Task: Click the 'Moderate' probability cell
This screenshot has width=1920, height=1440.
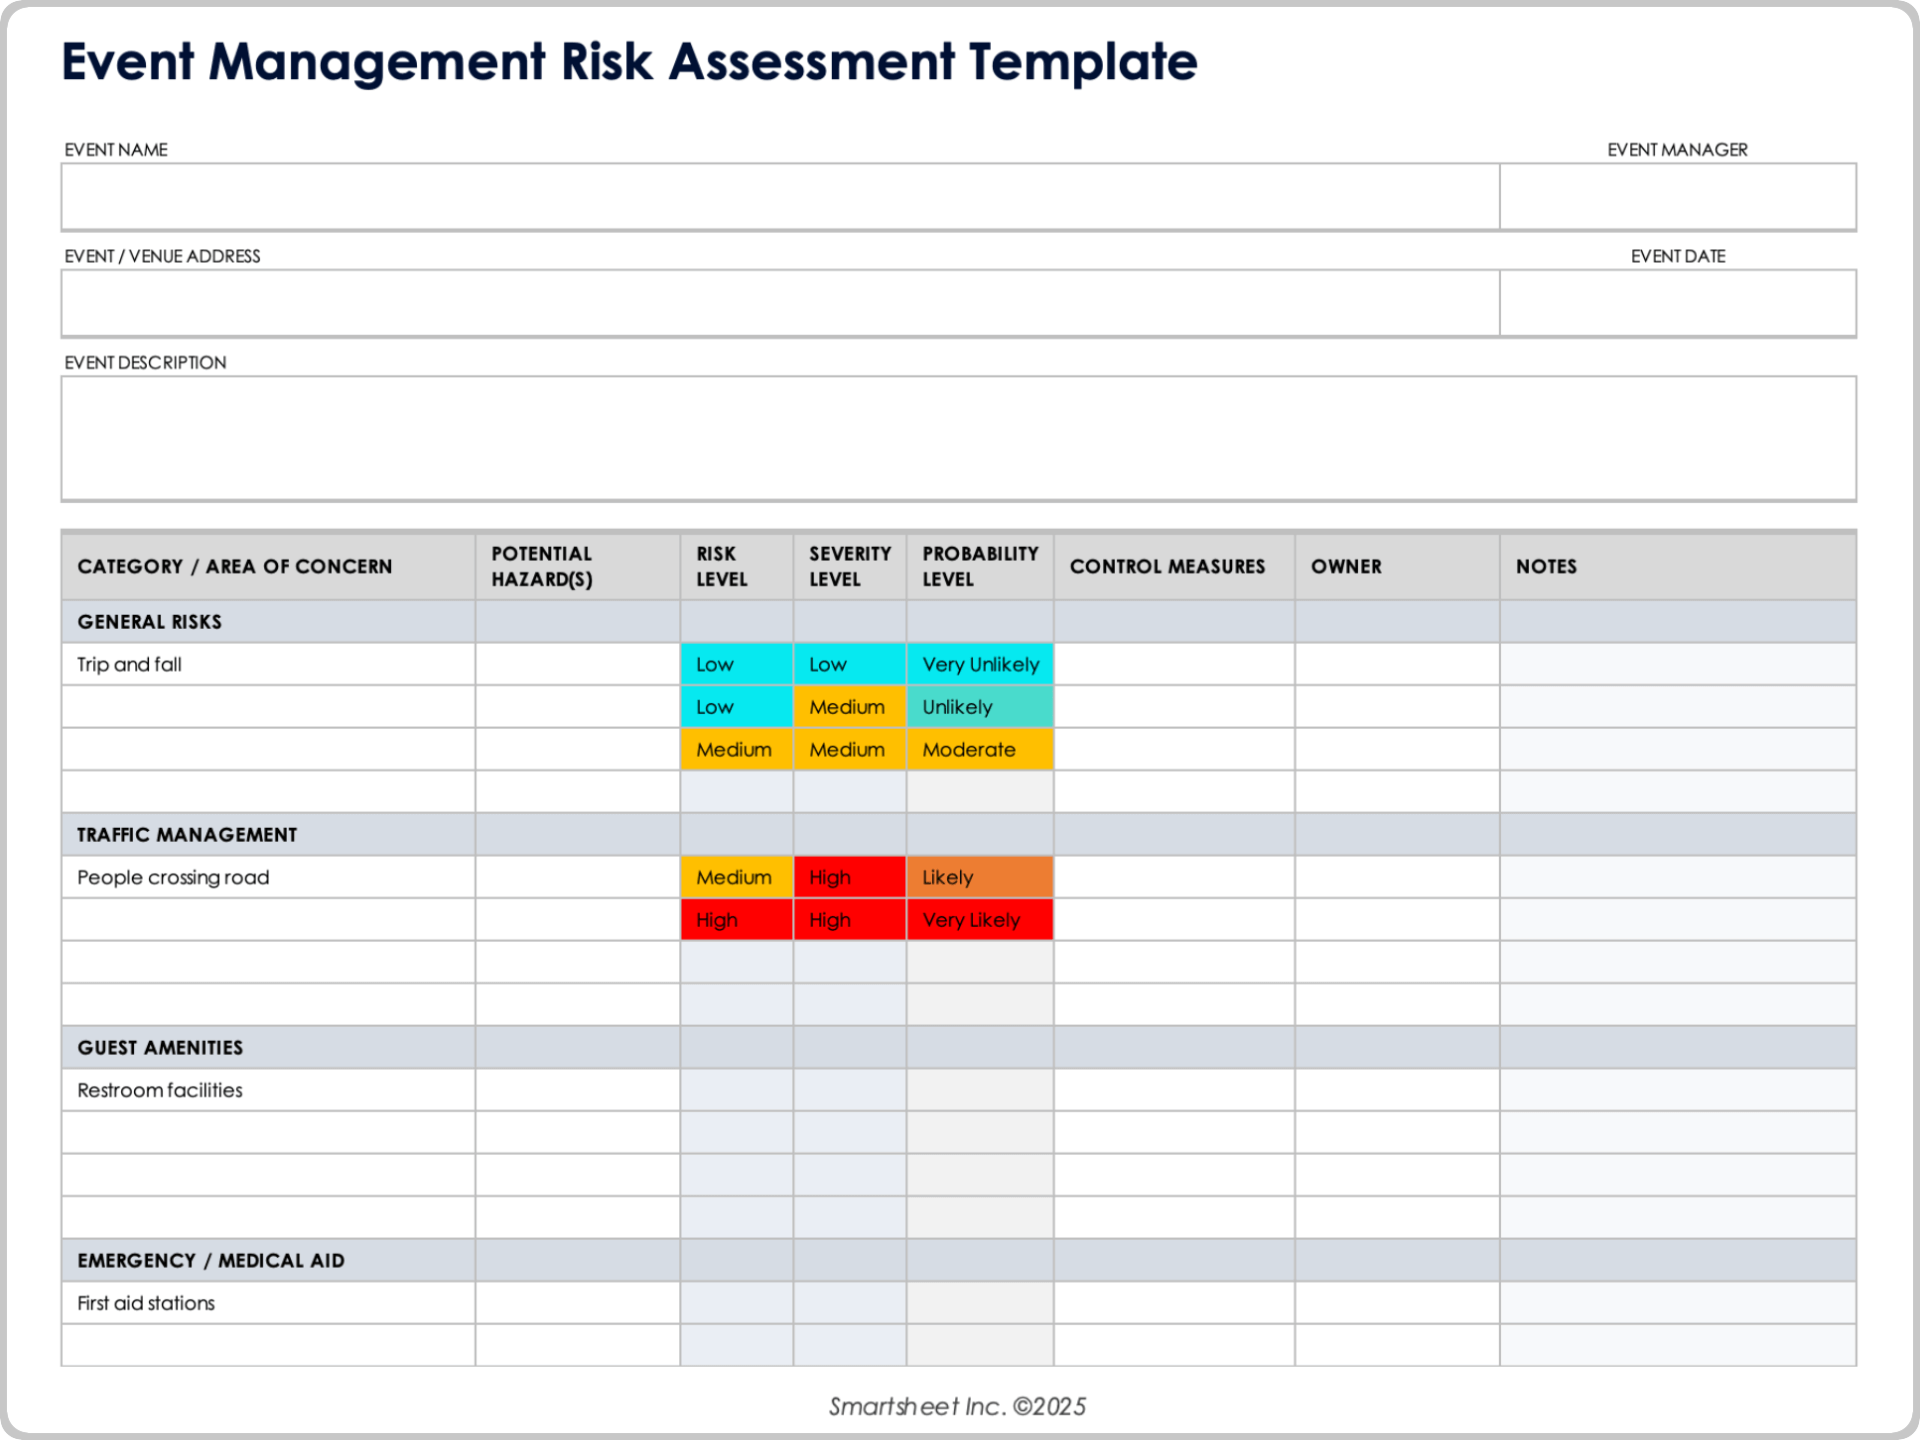Action: (x=978, y=748)
